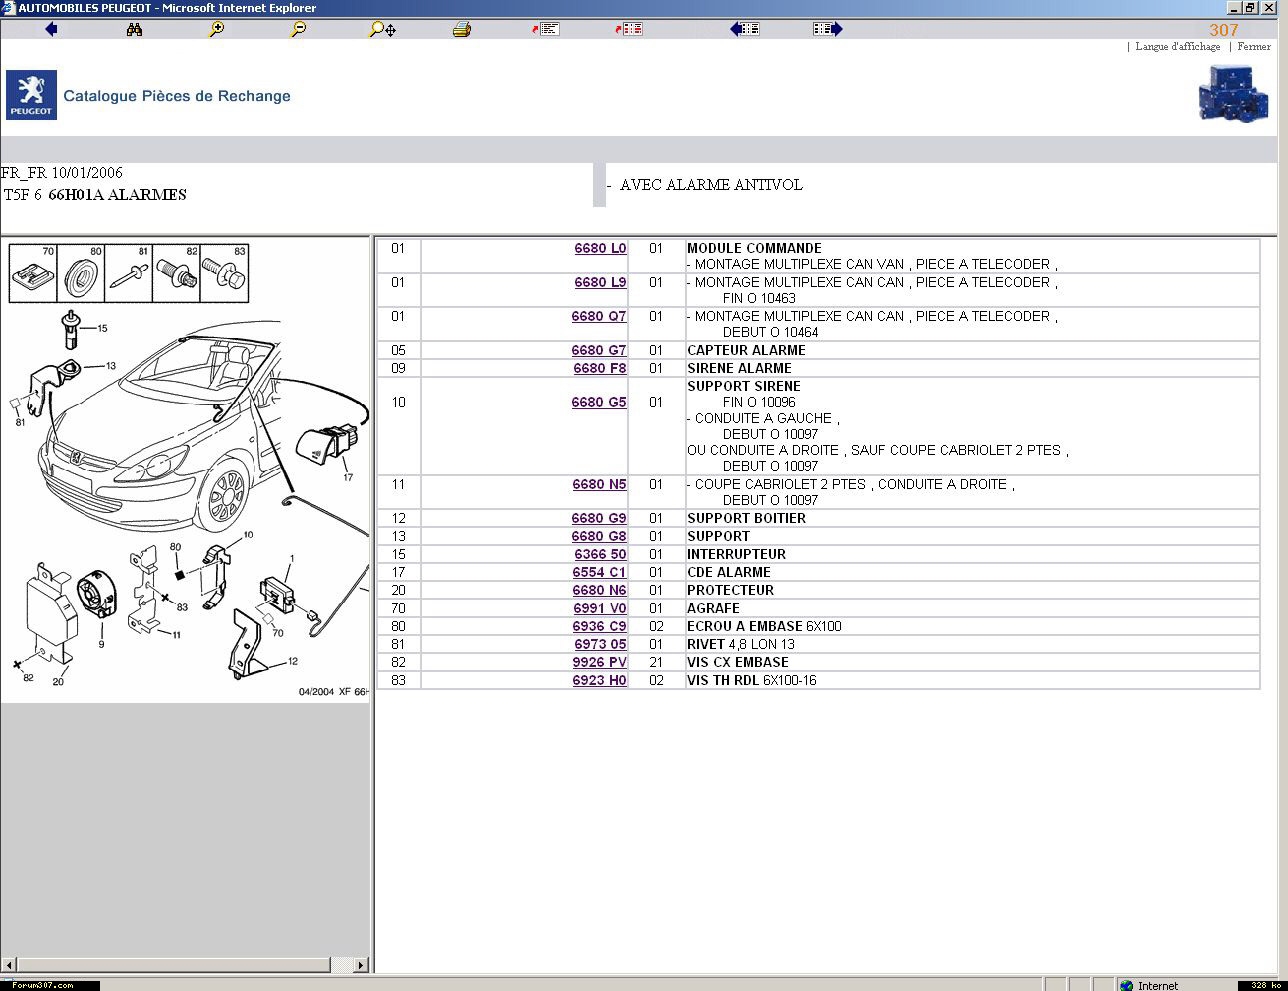This screenshot has height=991, width=1288.
Task: Click the Internet zone globe icon
Action: [x=1126, y=985]
